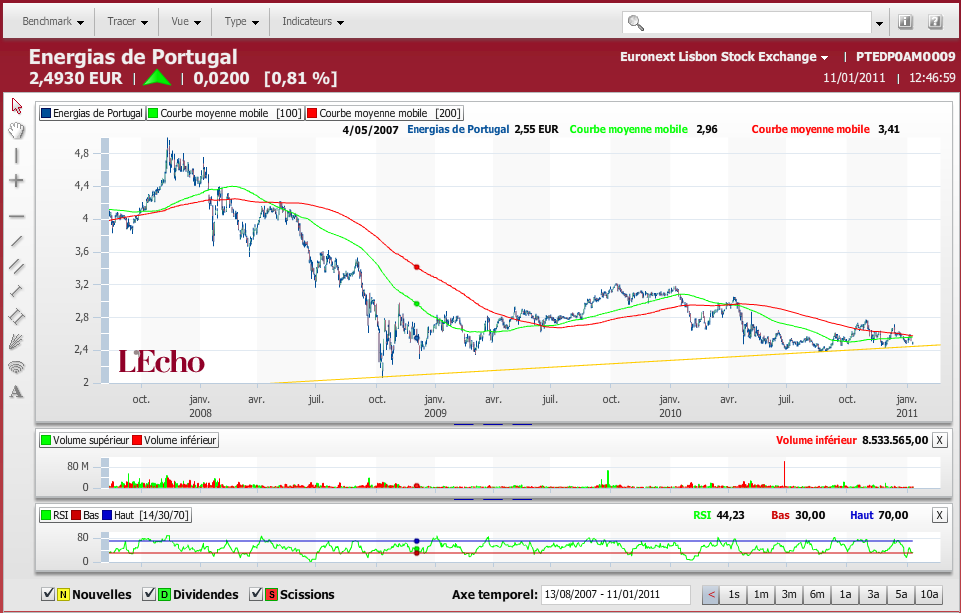Pick the vertical line drawing tool
Image resolution: width=961 pixels, height=613 pixels.
(17, 156)
